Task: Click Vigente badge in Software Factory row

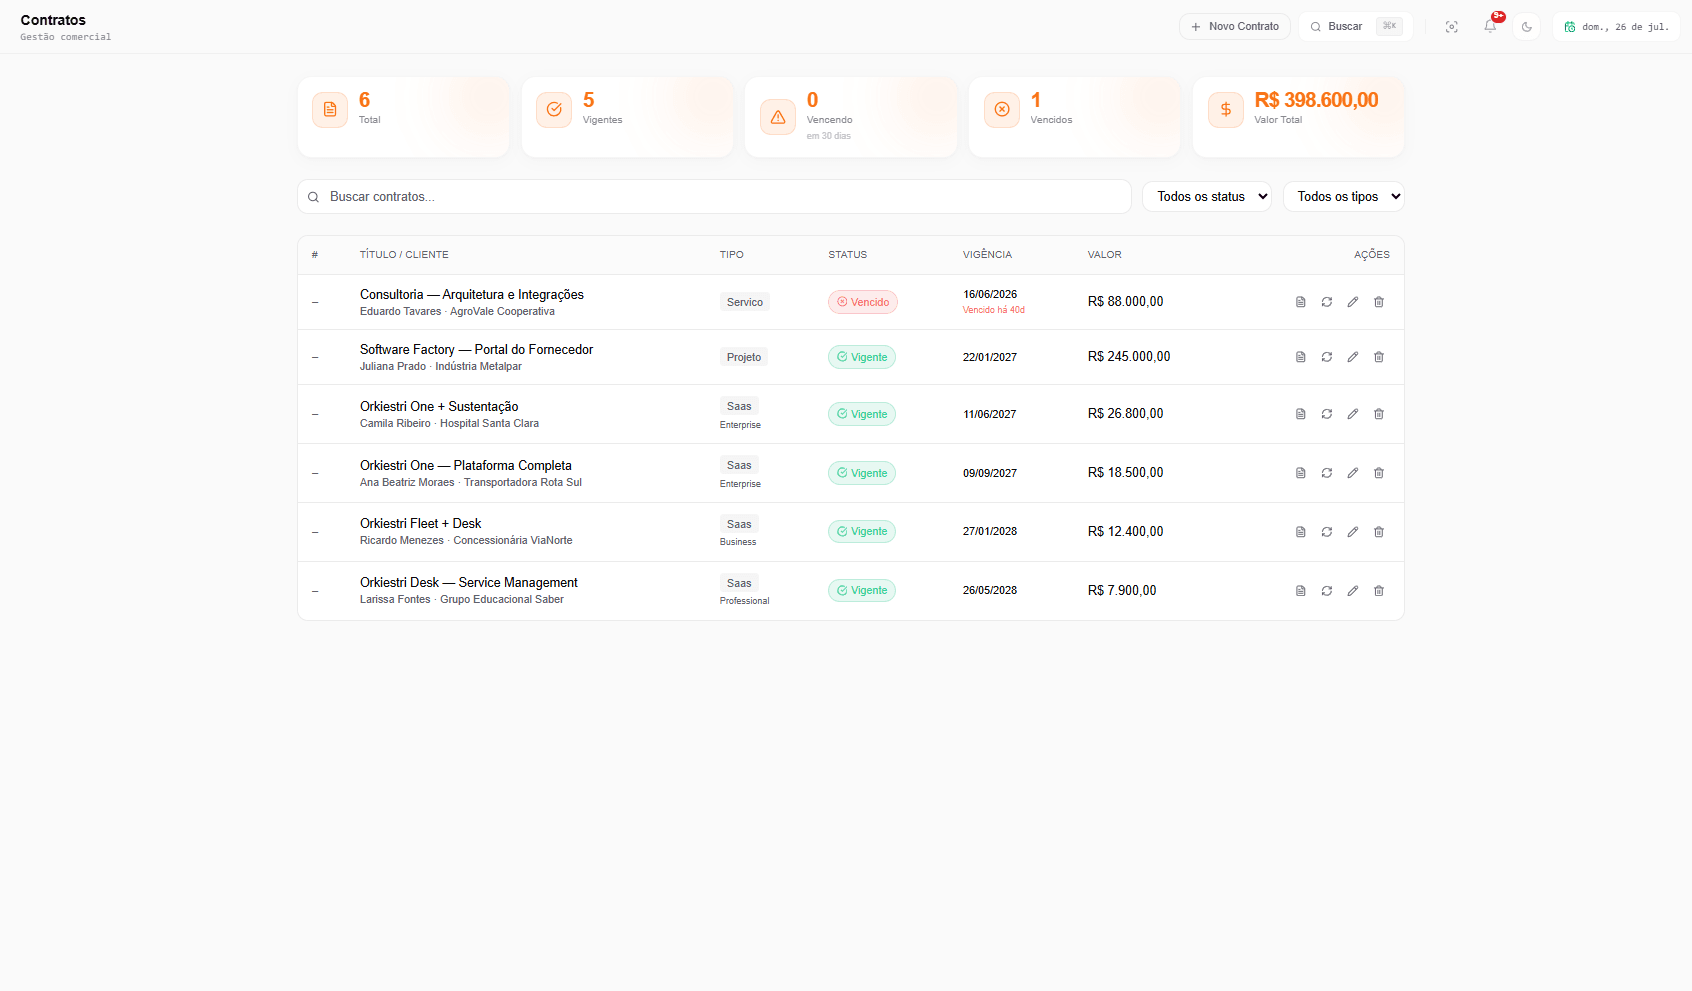Action: [x=862, y=357]
